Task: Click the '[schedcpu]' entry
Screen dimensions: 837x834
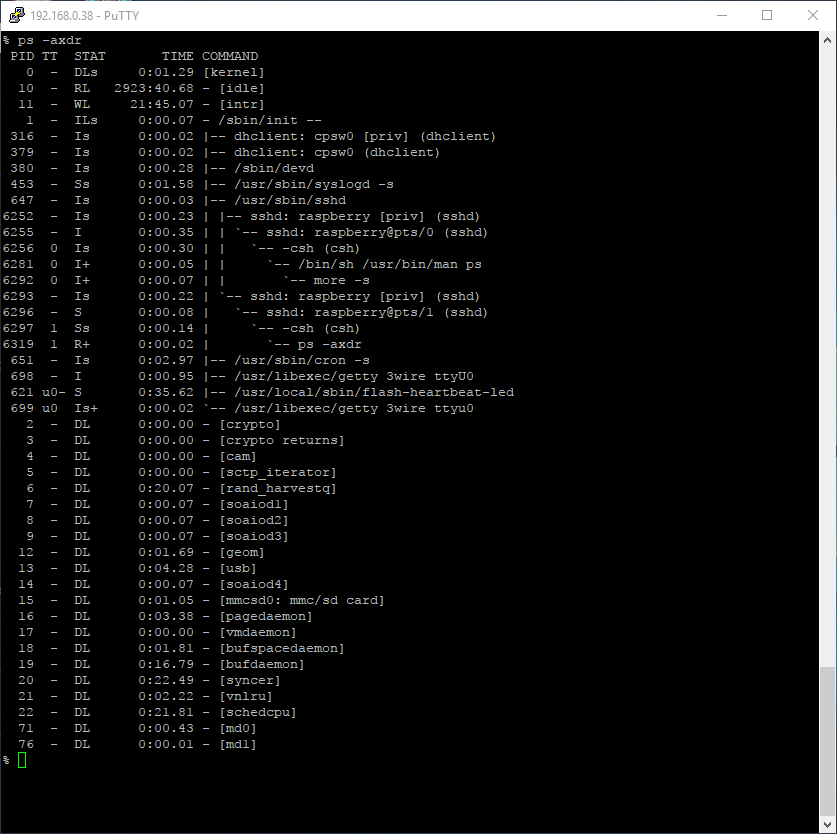Action: [x=258, y=713]
